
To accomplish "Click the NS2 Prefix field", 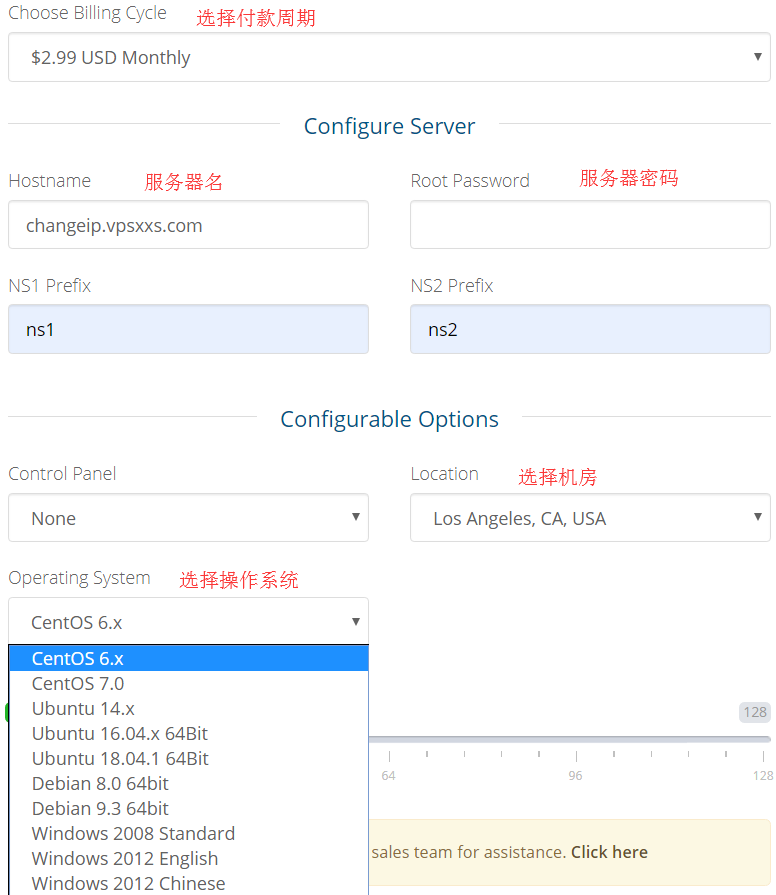I will point(590,329).
